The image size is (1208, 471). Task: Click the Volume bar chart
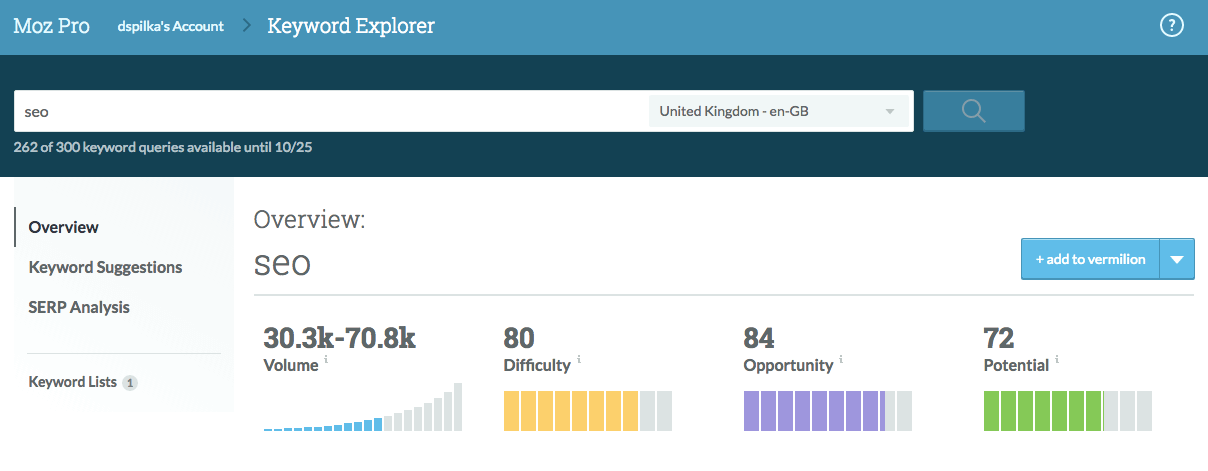[x=363, y=407]
